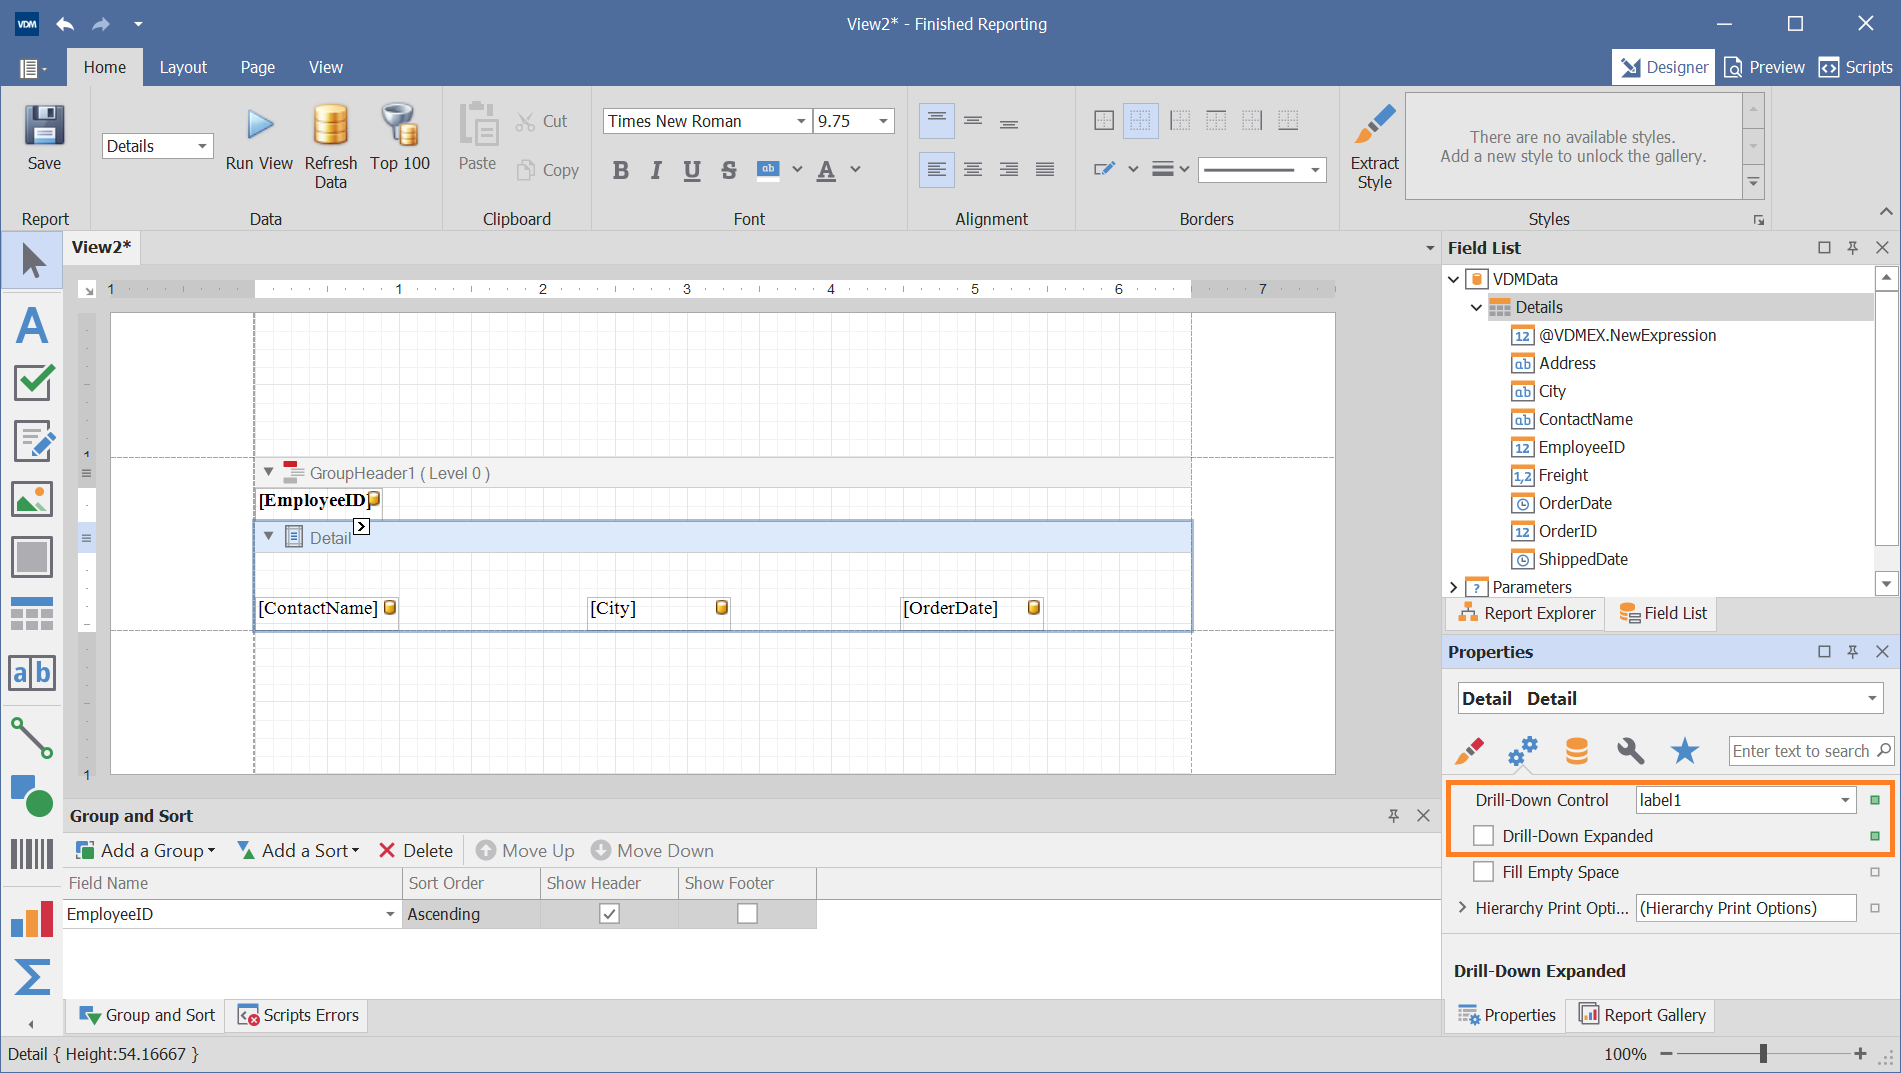Image resolution: width=1901 pixels, height=1073 pixels.
Task: Select the Label (A) tool
Action: [x=33, y=325]
